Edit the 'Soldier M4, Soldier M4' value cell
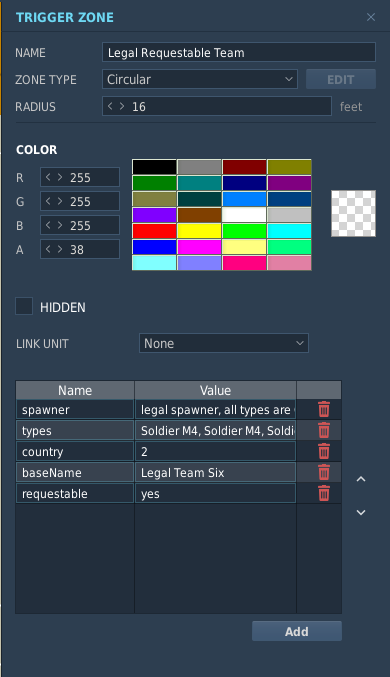This screenshot has width=390, height=677. tap(215, 430)
